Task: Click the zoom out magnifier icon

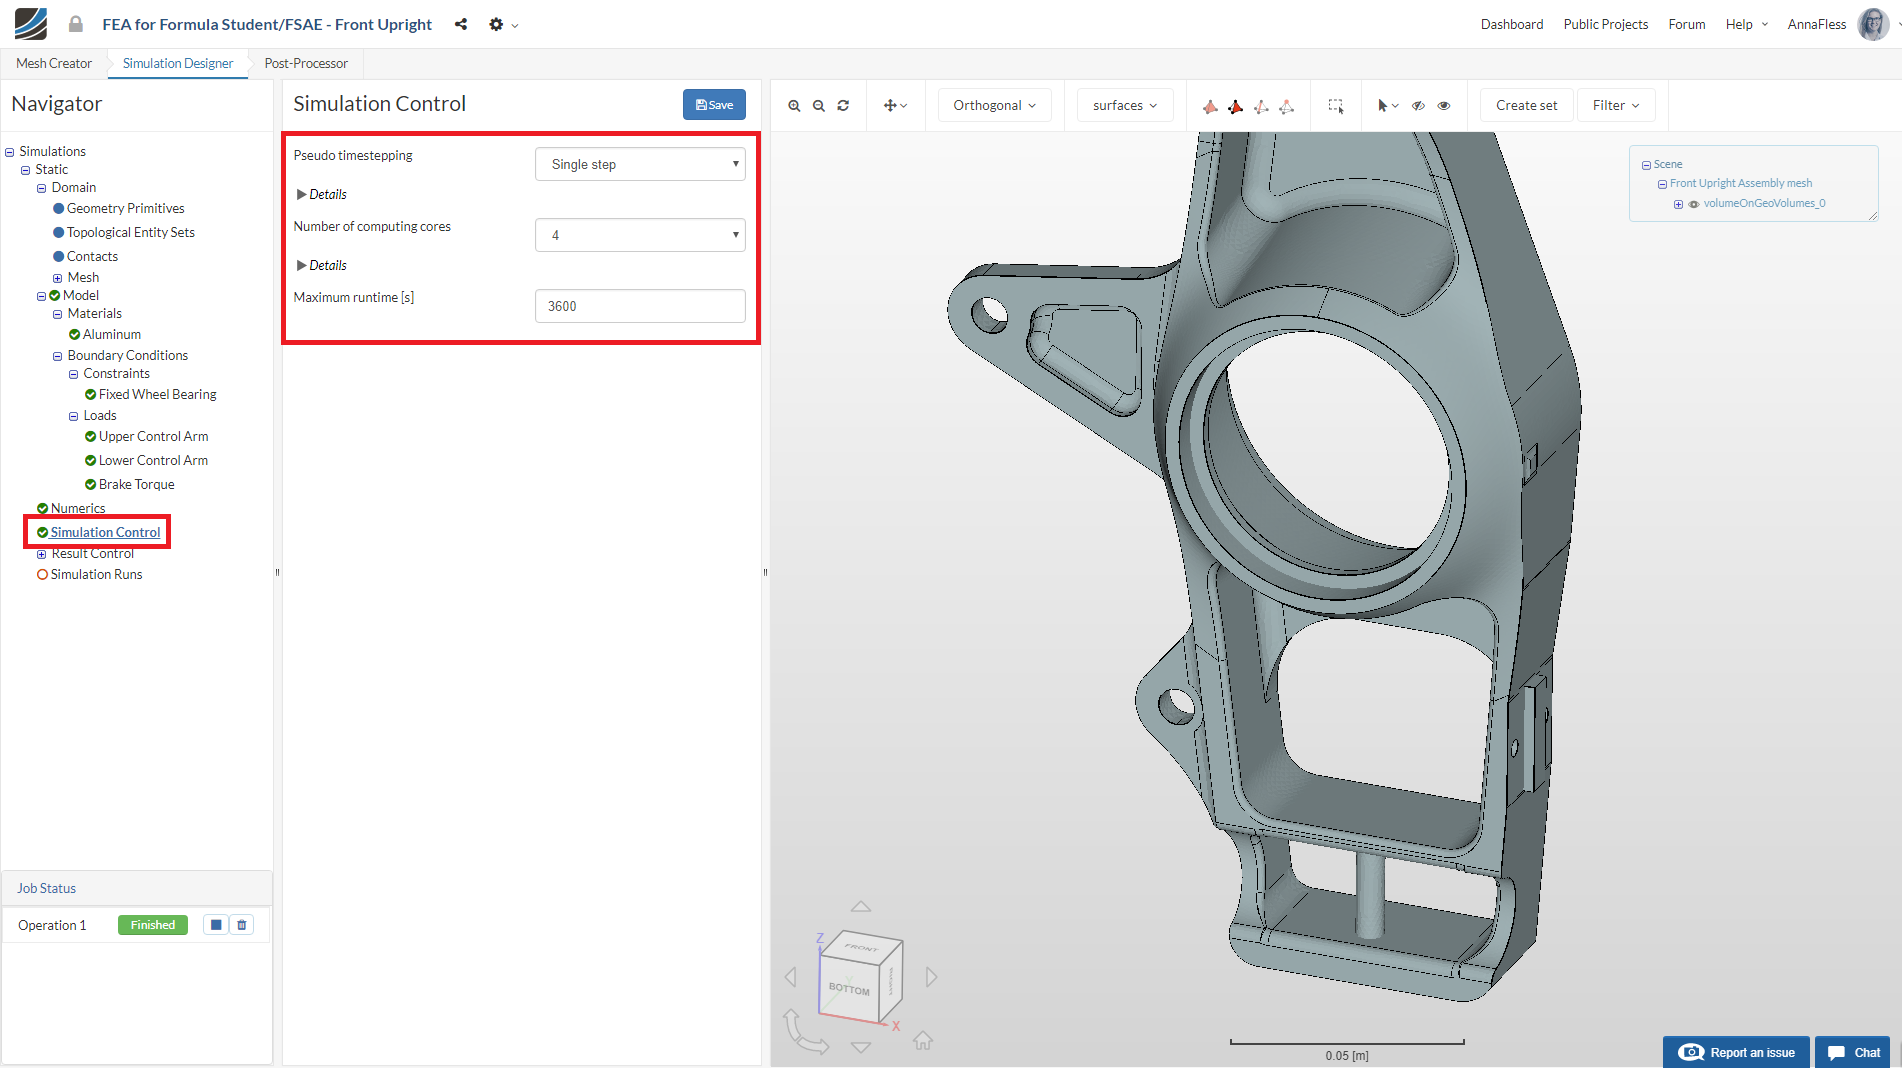Action: point(819,106)
